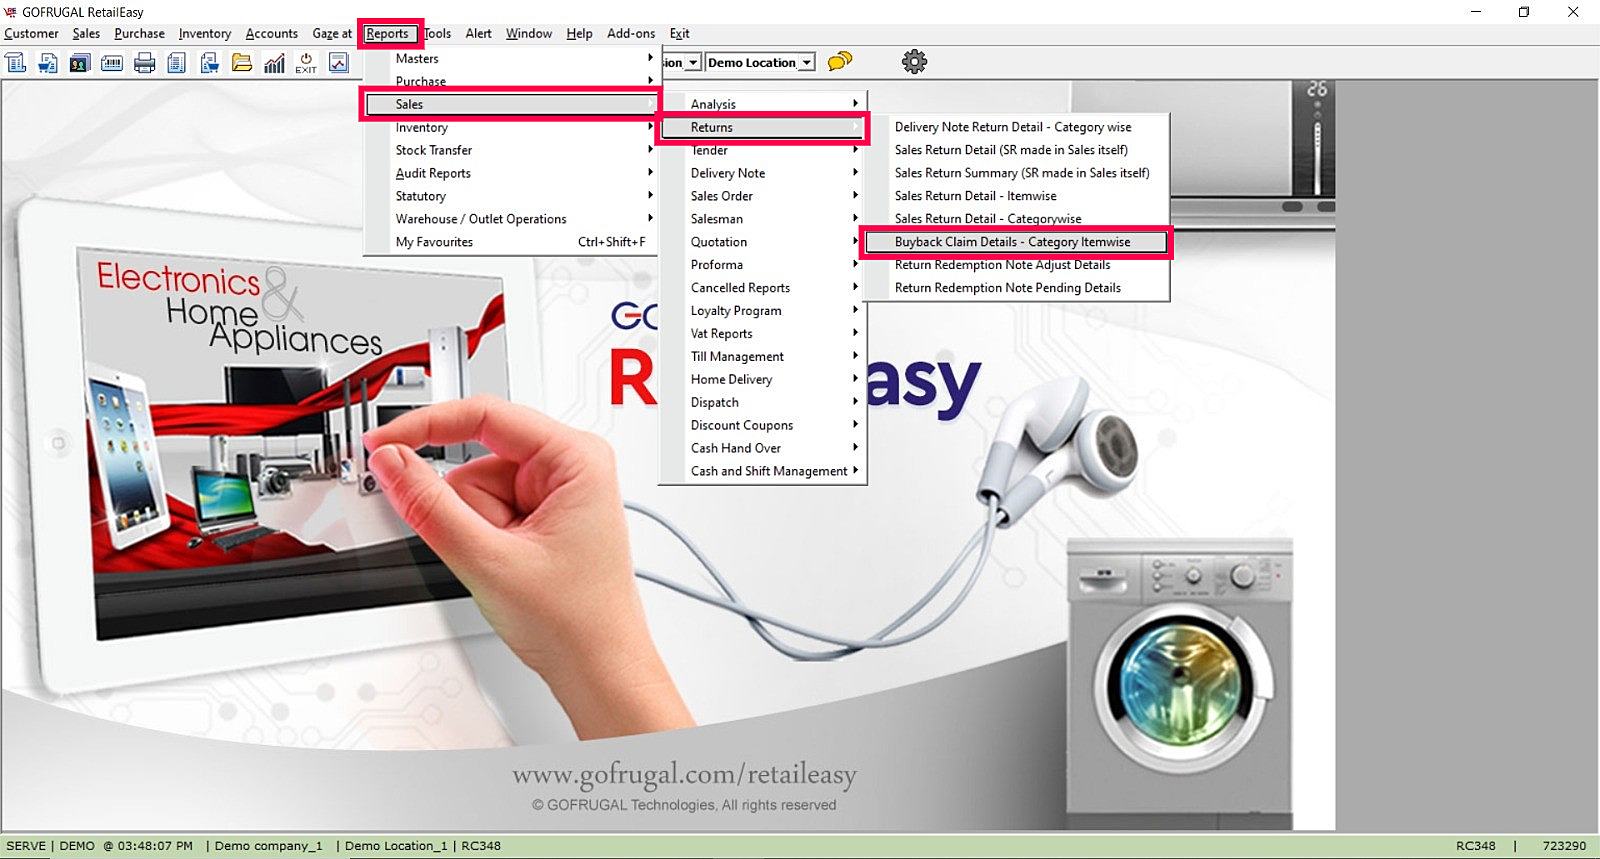Open Return Redemption Note Adjust Details
The image size is (1600, 859).
pyautogui.click(x=1016, y=265)
